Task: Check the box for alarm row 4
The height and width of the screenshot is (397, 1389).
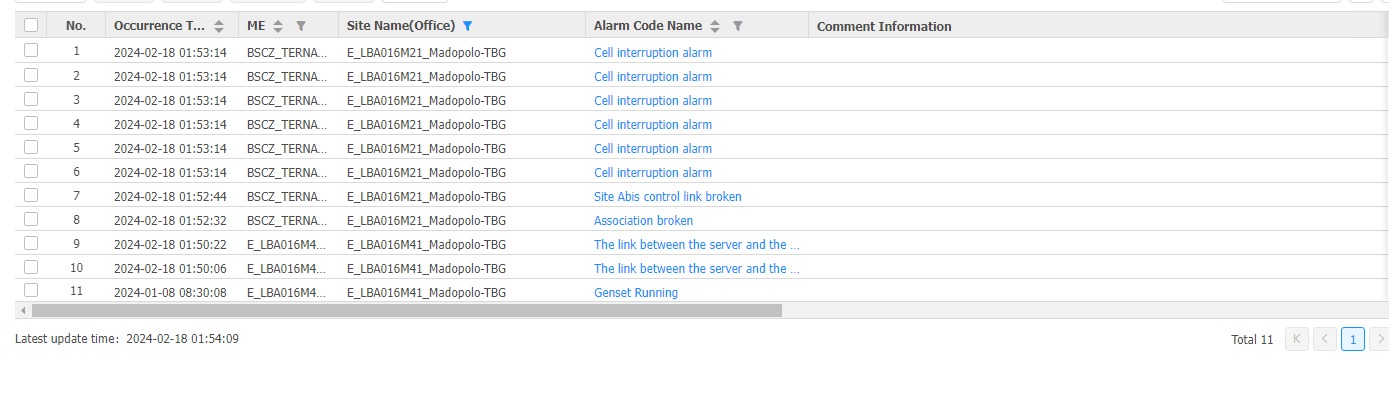Action: coord(31,123)
